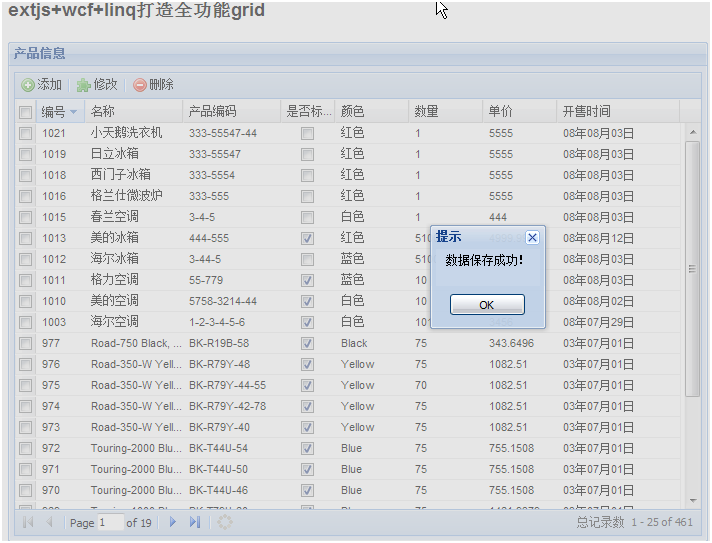This screenshot has height=543, width=712.
Task: Go to first page in pager
Action: point(27,522)
